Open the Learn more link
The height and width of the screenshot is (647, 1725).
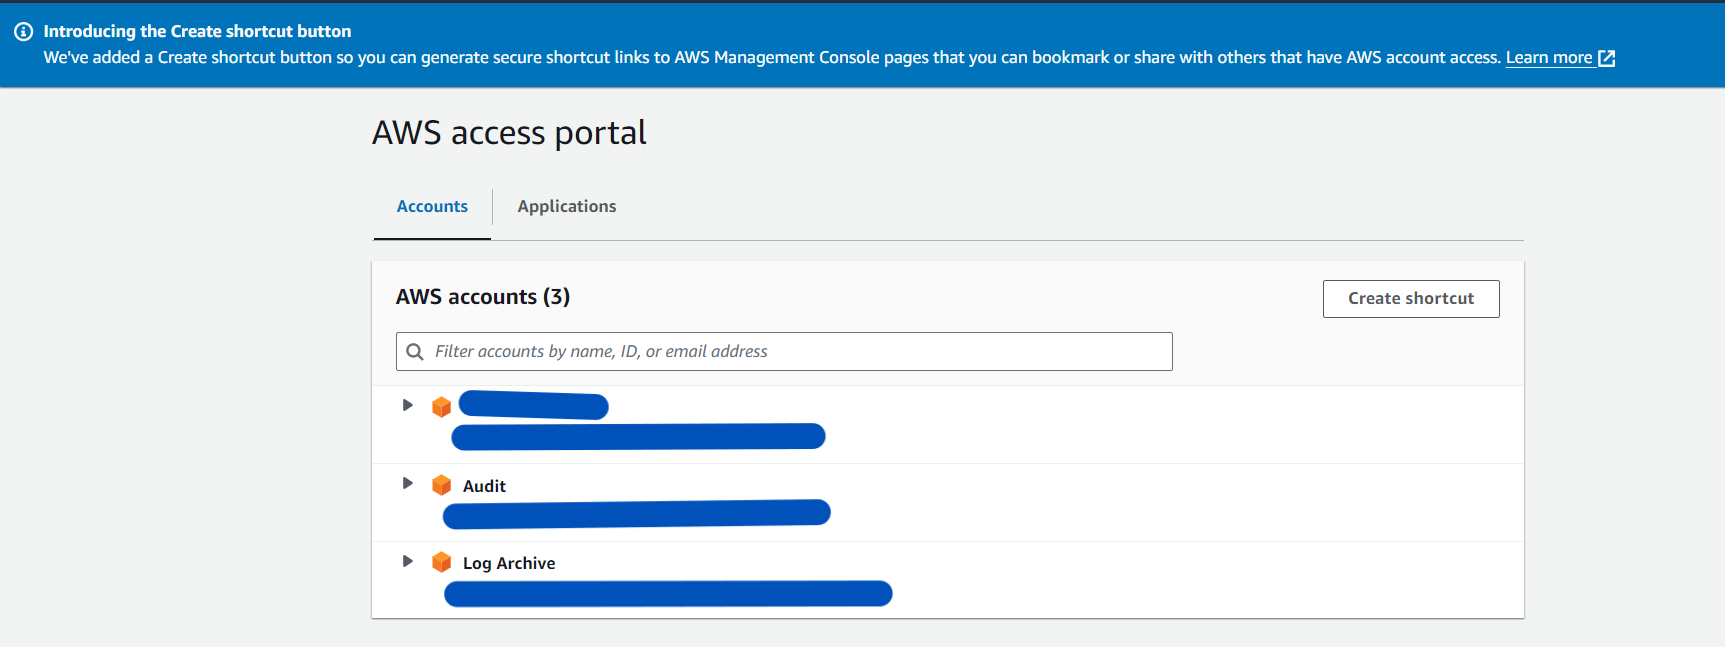click(1549, 58)
